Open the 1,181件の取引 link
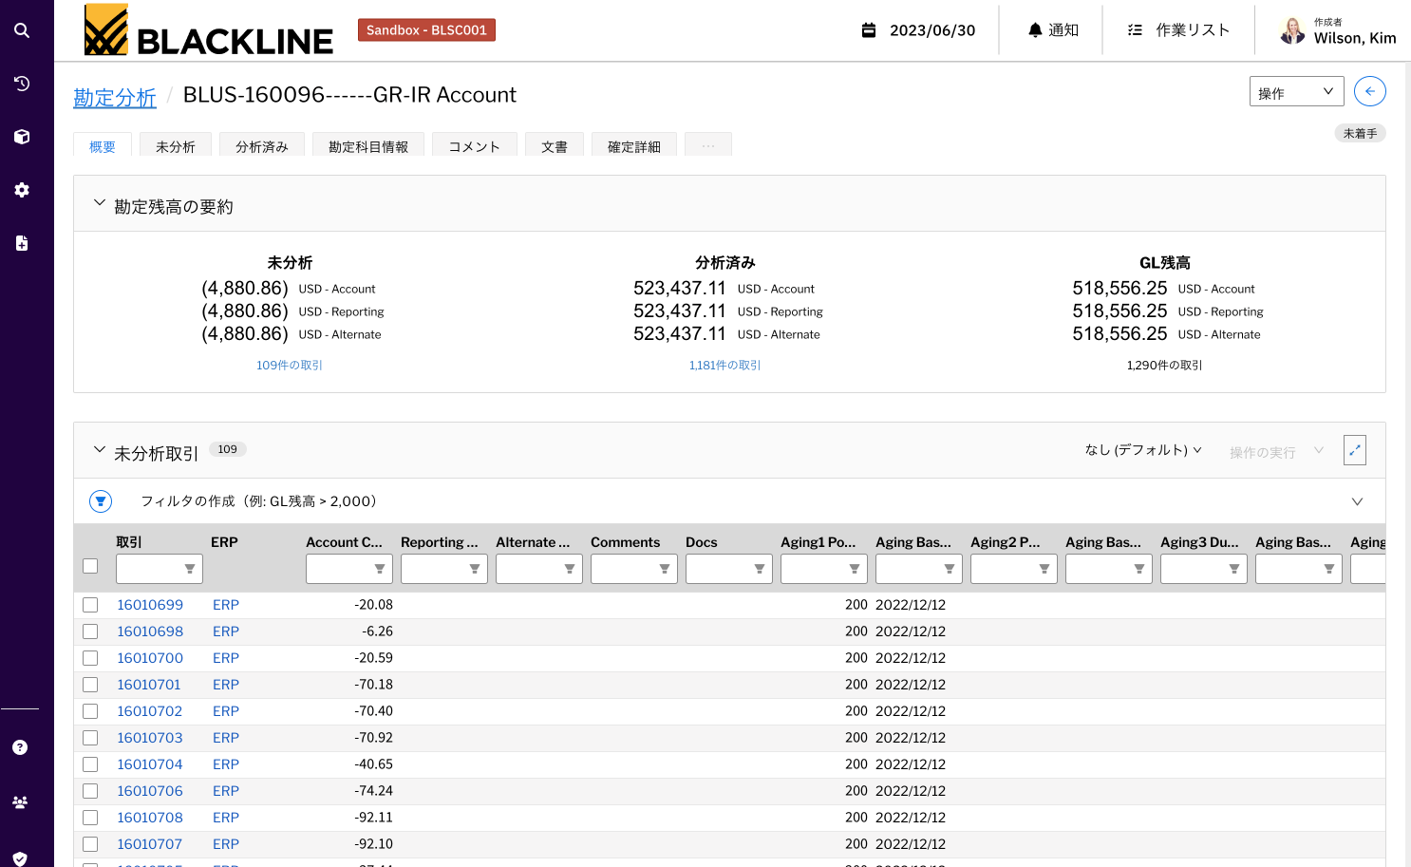 (725, 365)
